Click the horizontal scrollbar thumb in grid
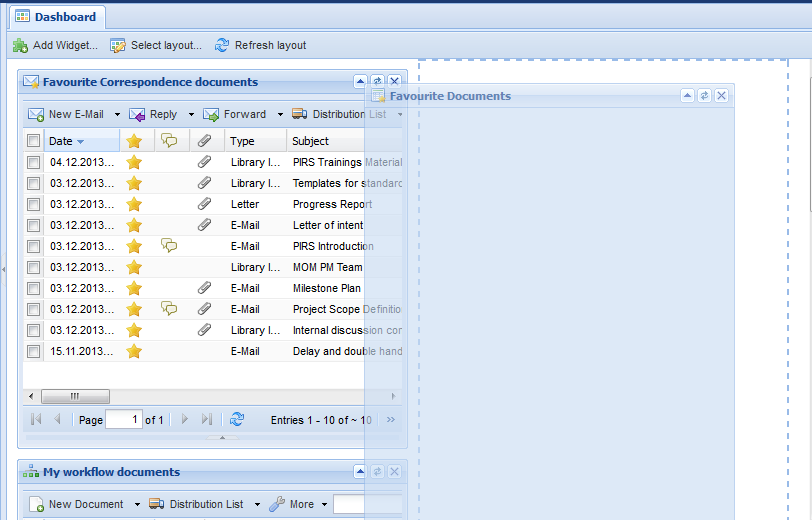 (76, 397)
